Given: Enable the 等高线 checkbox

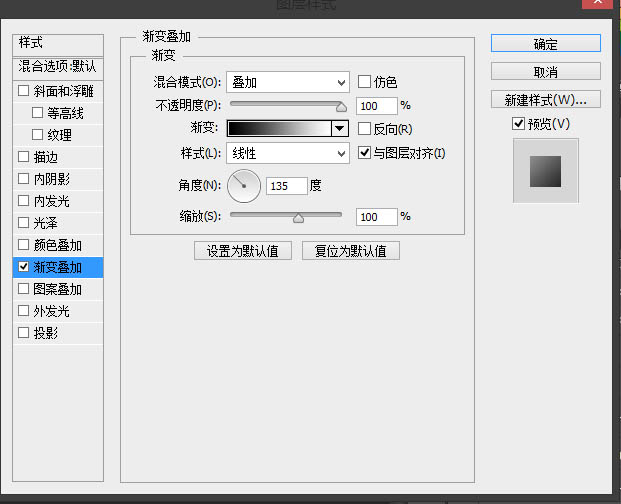Looking at the screenshot, I should point(37,113).
